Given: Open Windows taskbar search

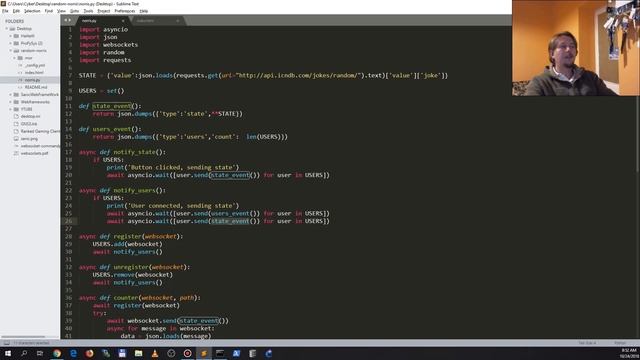Looking at the screenshot, I should [x=24, y=353].
